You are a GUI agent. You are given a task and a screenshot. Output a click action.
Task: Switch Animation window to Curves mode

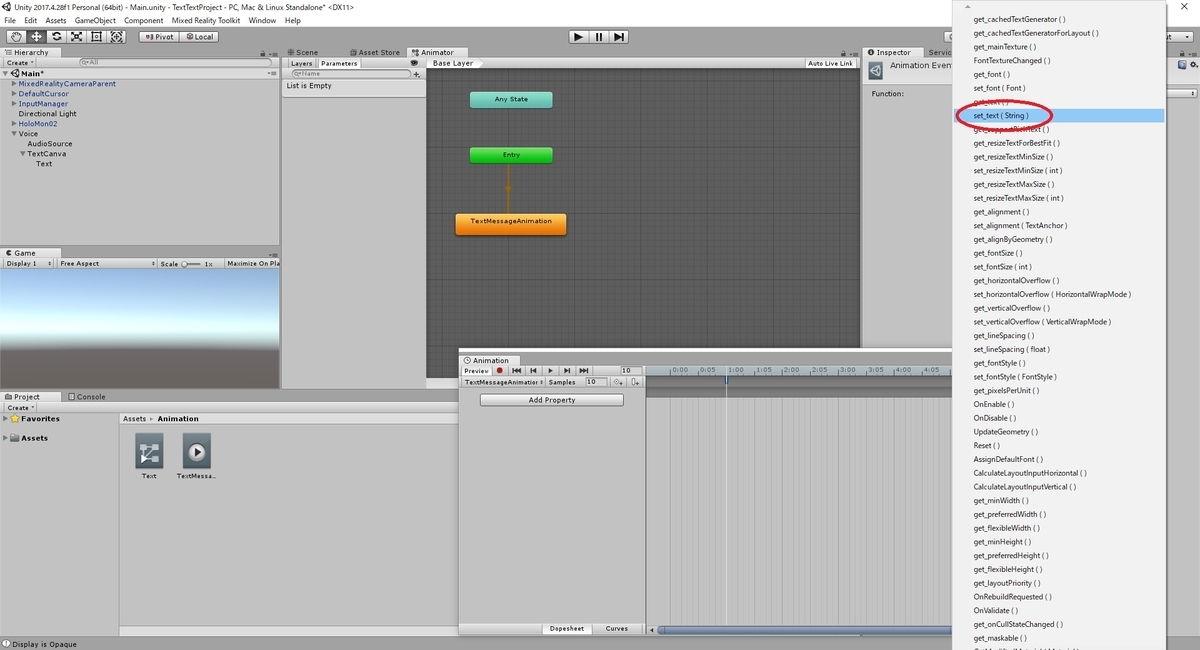[617, 629]
